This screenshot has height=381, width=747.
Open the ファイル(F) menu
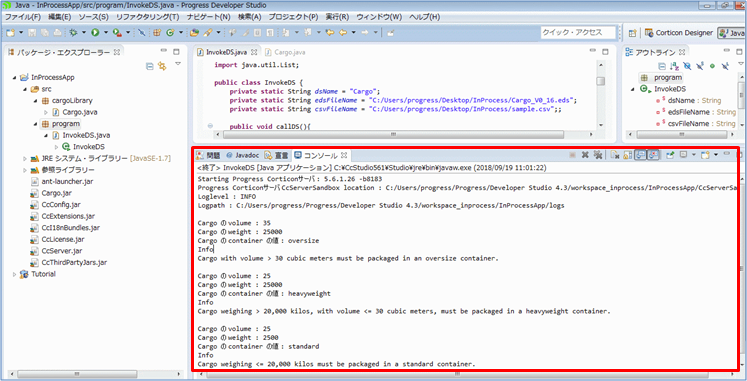click(x=22, y=17)
